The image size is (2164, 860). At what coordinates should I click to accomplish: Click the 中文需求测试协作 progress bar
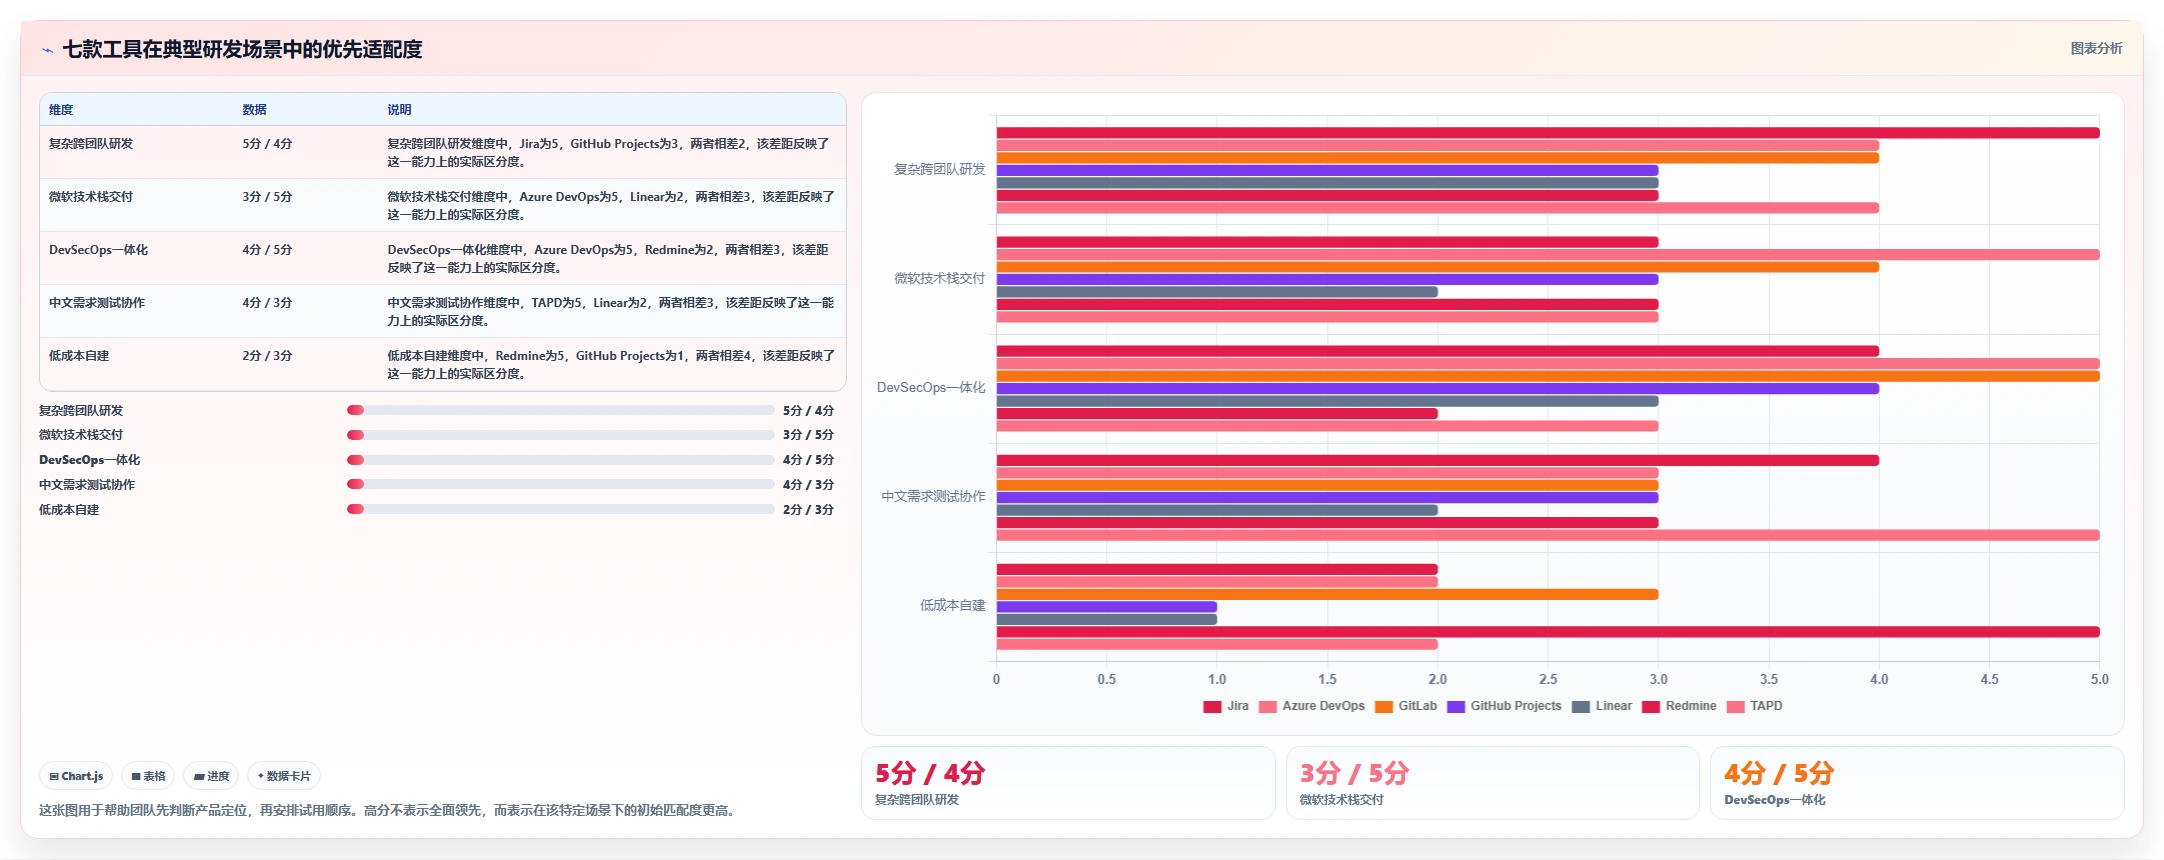pyautogui.click(x=560, y=484)
